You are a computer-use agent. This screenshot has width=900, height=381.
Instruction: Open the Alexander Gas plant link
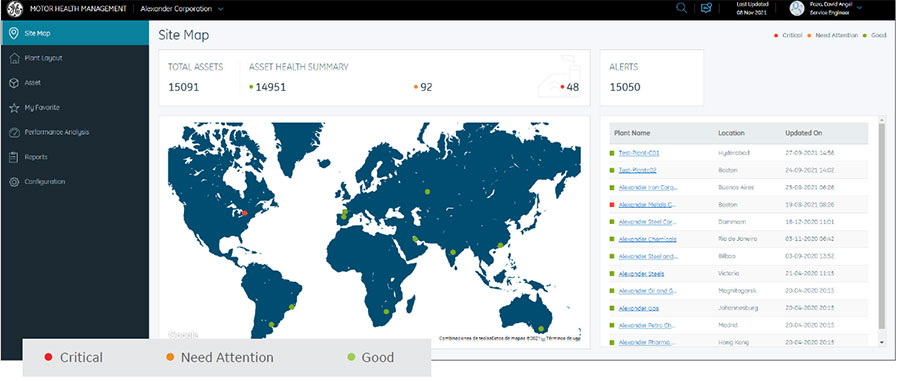tap(638, 308)
